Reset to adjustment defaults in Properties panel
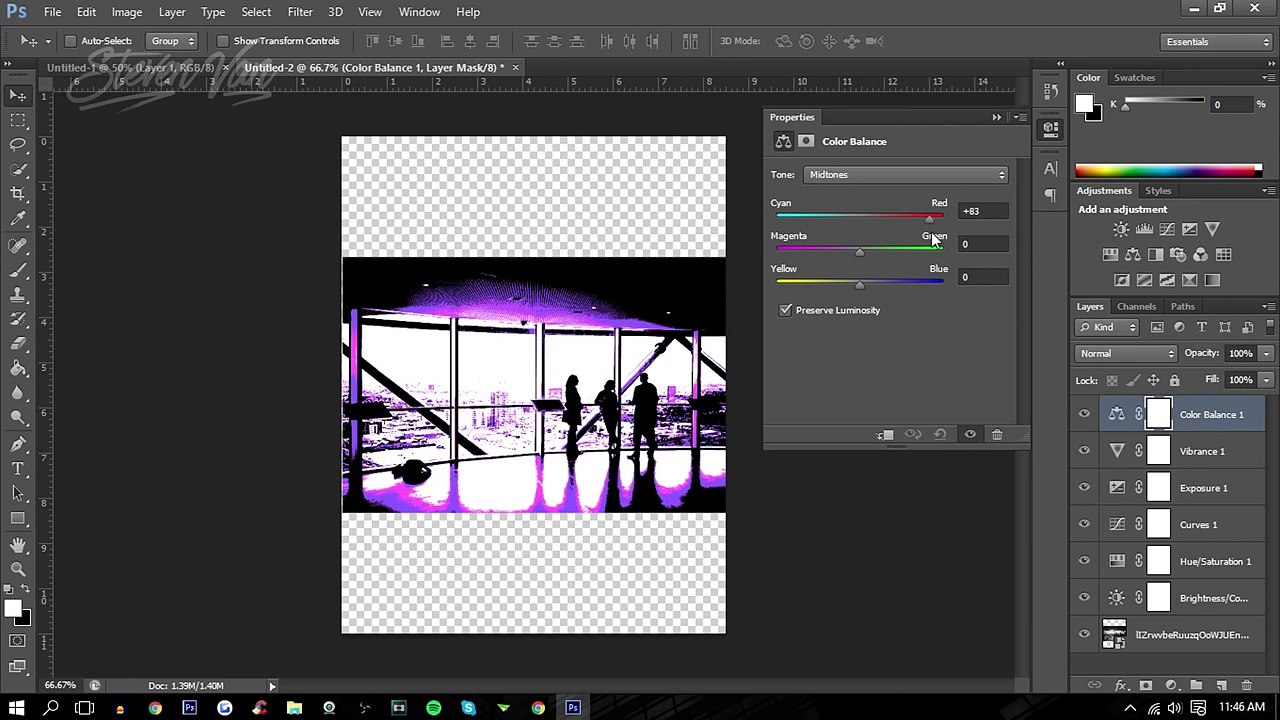The width and height of the screenshot is (1280, 720). pos(940,434)
